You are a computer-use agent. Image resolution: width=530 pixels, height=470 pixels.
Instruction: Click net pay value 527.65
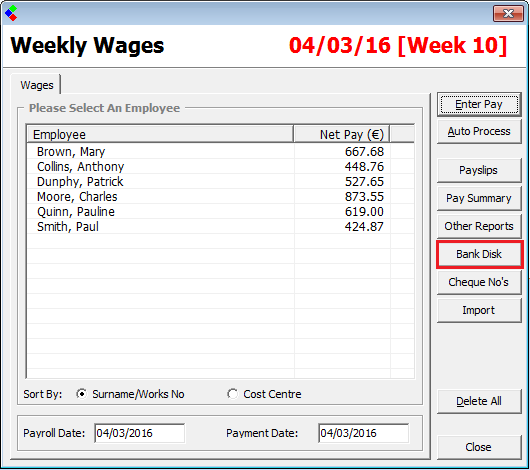364,182
